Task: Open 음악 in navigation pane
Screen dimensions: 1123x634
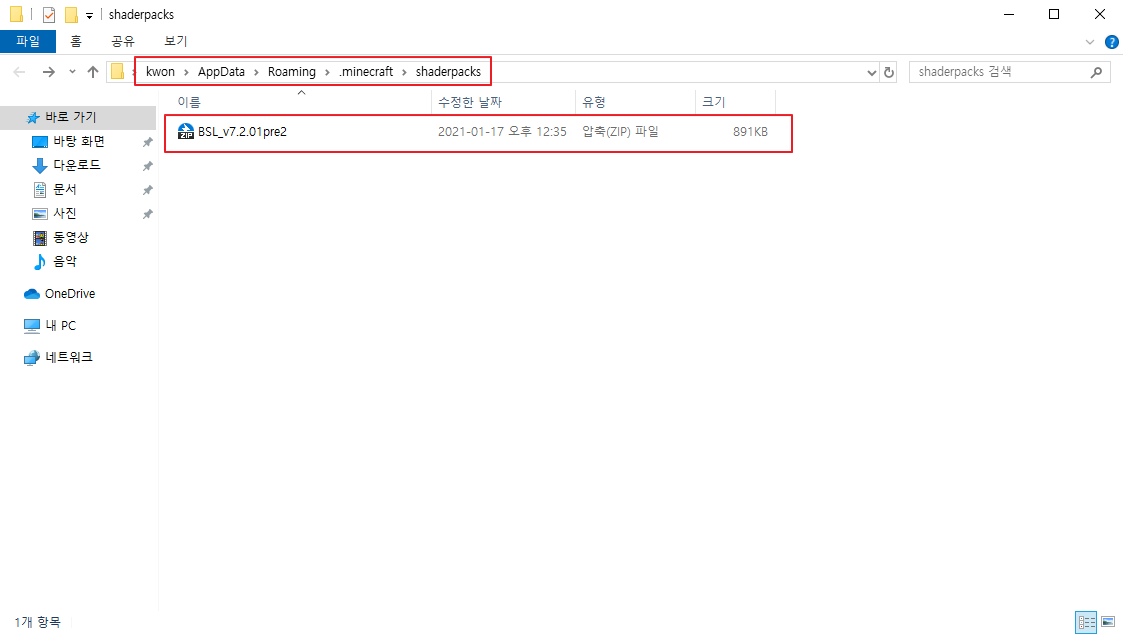Action: (64, 261)
